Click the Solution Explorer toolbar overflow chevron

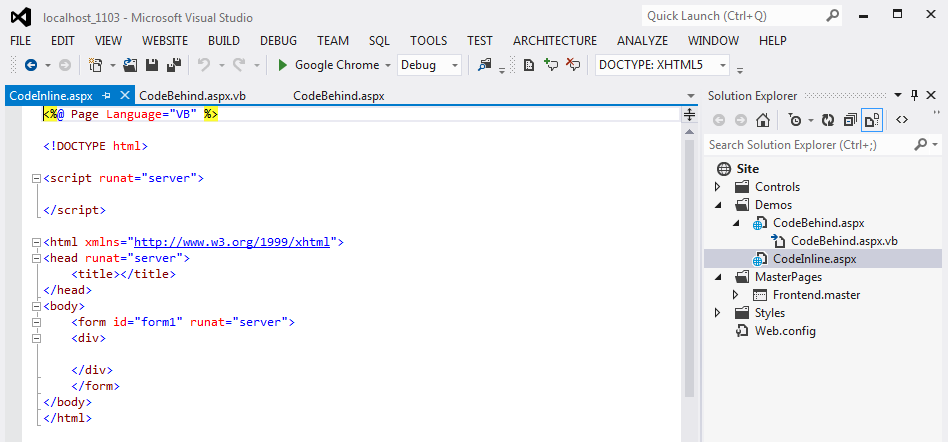(x=937, y=114)
